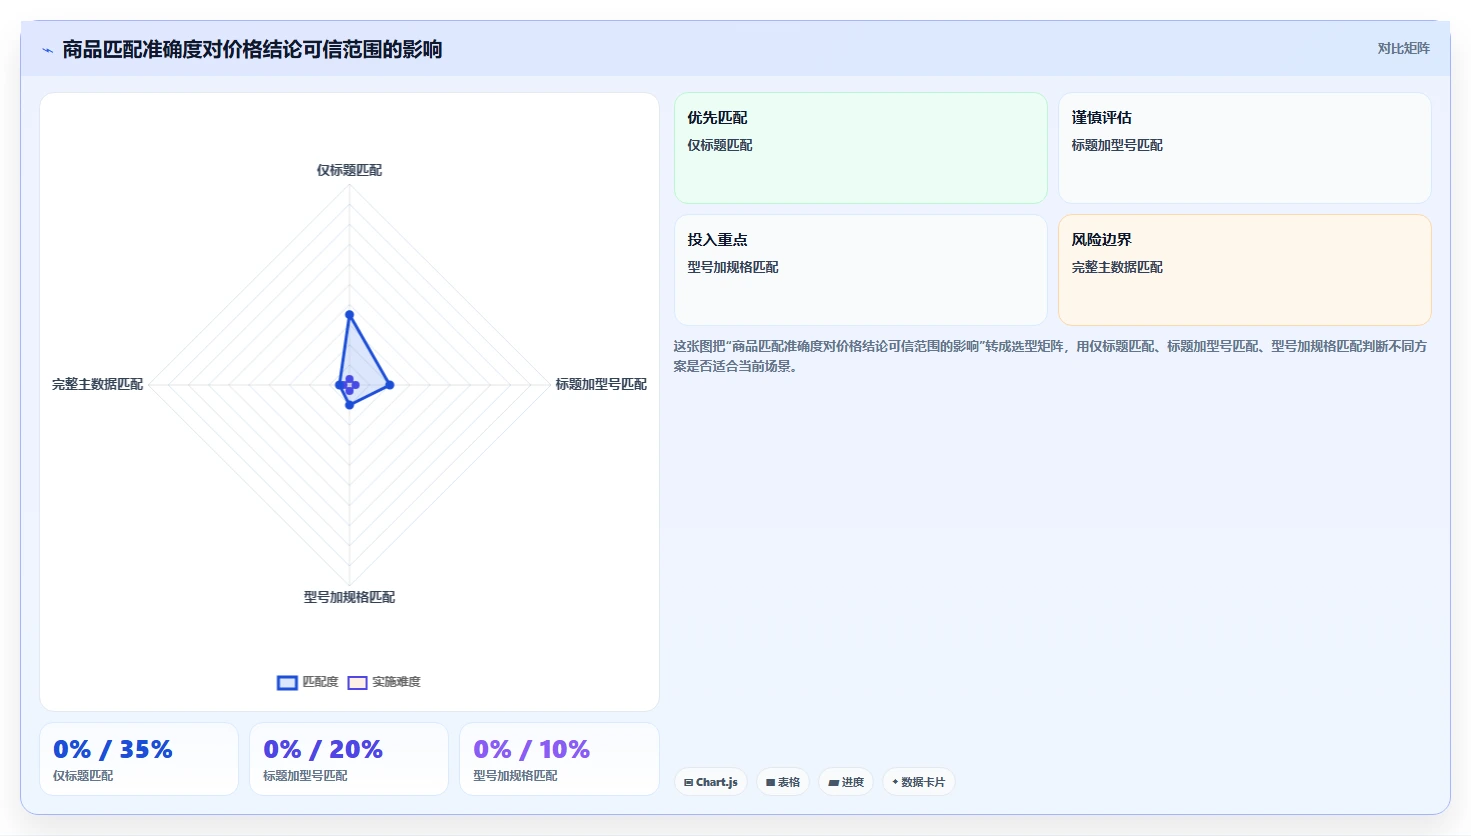The height and width of the screenshot is (836, 1471).
Task: Toggle the 实施难度 legend series
Action: click(384, 682)
